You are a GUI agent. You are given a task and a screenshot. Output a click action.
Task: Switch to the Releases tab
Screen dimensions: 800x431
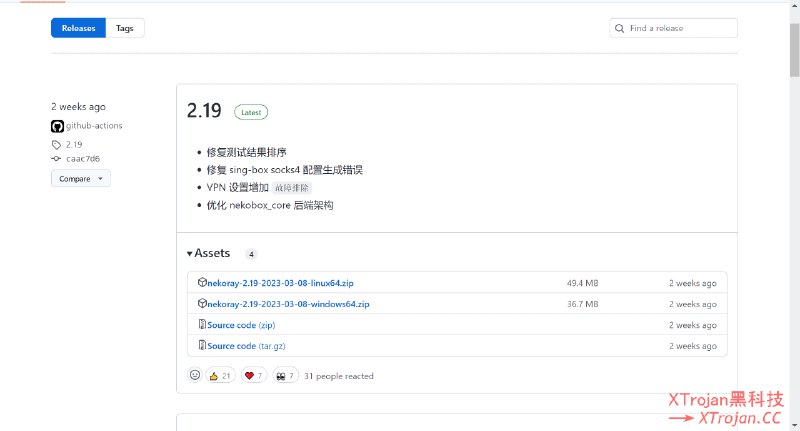point(78,28)
